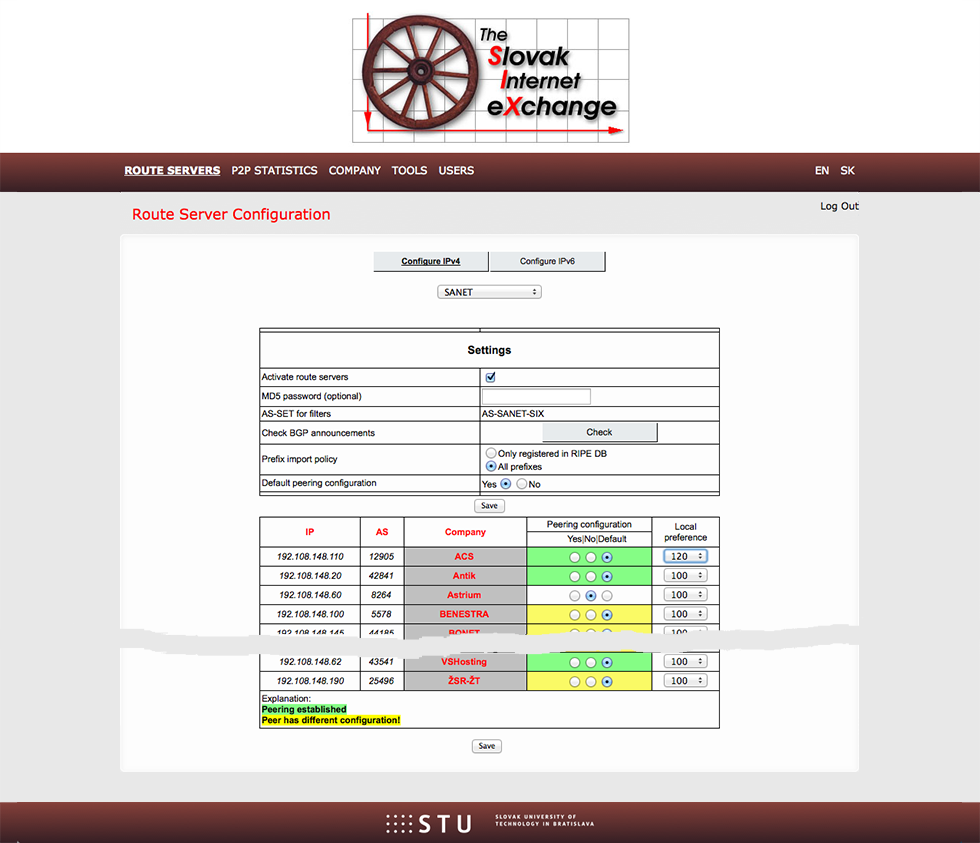Go to P2P STATISTICS in navigation
980x843 pixels.
[x=274, y=171]
